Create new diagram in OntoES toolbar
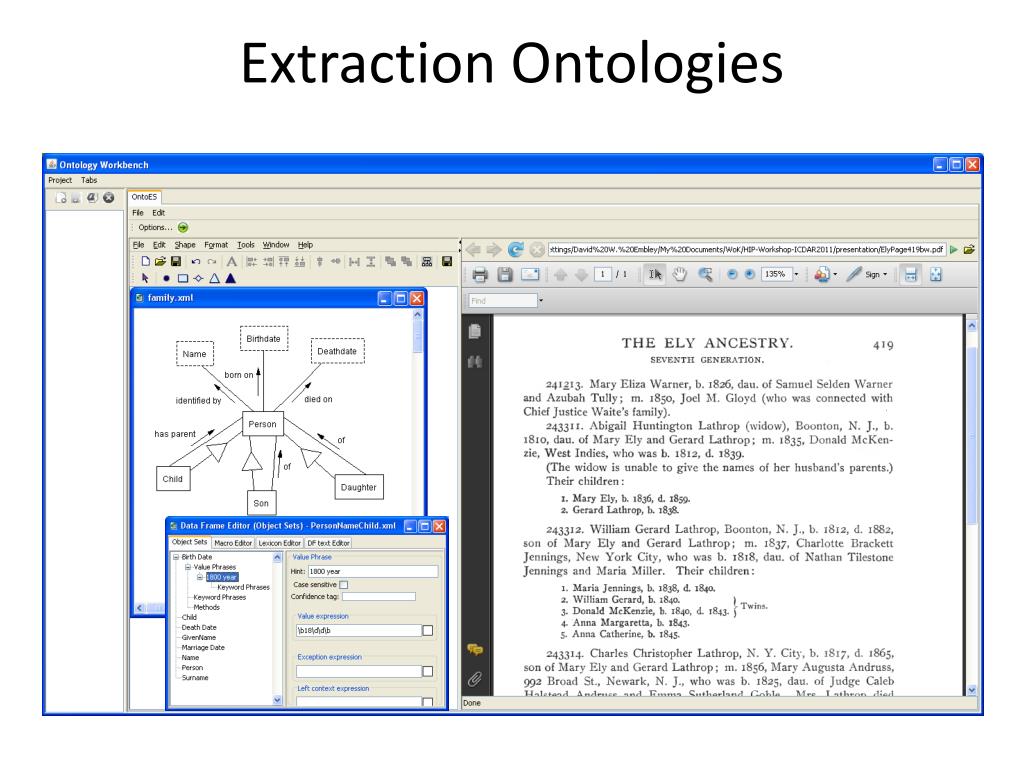The height and width of the screenshot is (768, 1024). [x=146, y=261]
